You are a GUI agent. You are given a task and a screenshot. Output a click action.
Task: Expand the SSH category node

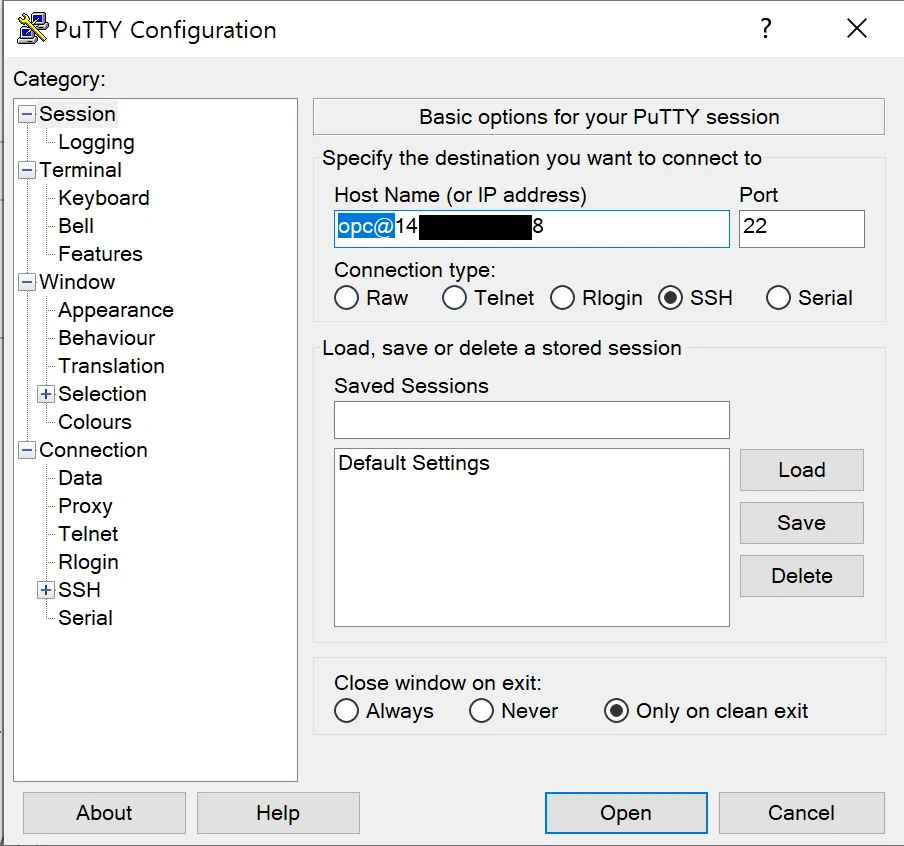pos(46,590)
